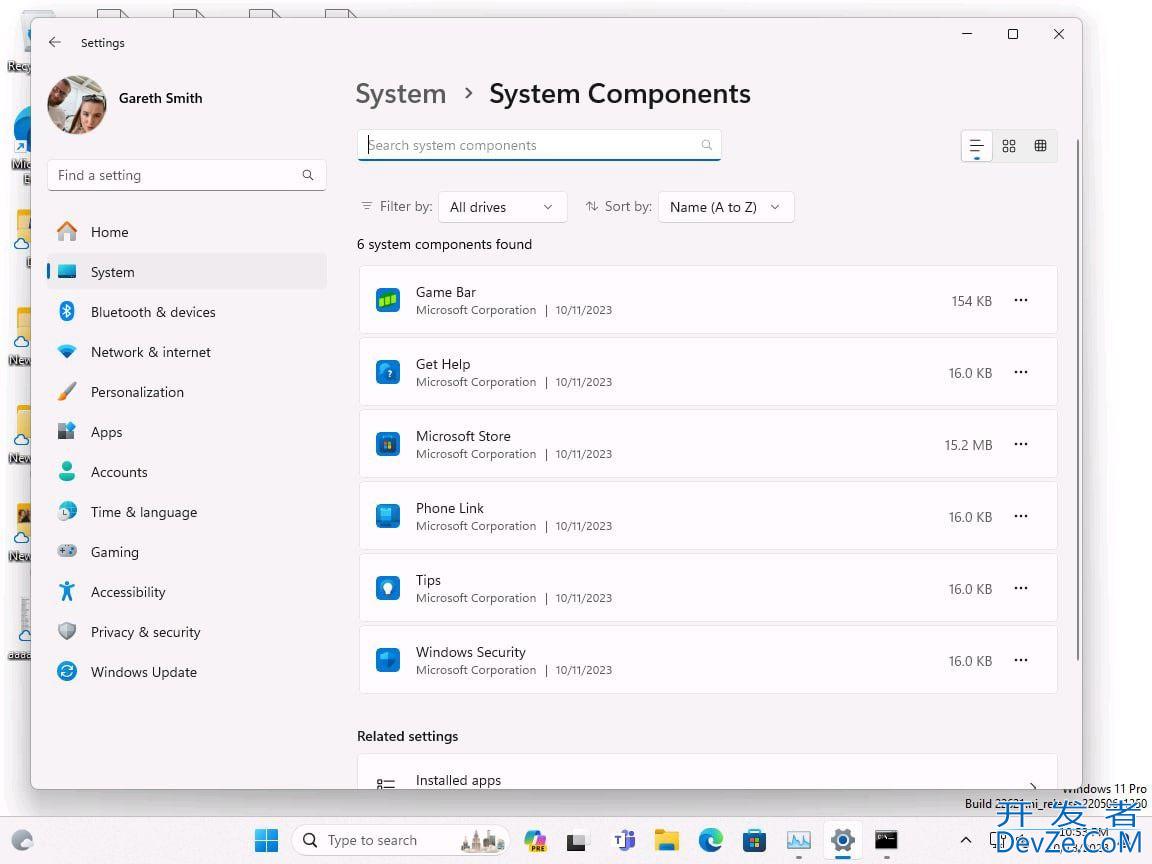Click the 154 KB size value

(x=971, y=301)
